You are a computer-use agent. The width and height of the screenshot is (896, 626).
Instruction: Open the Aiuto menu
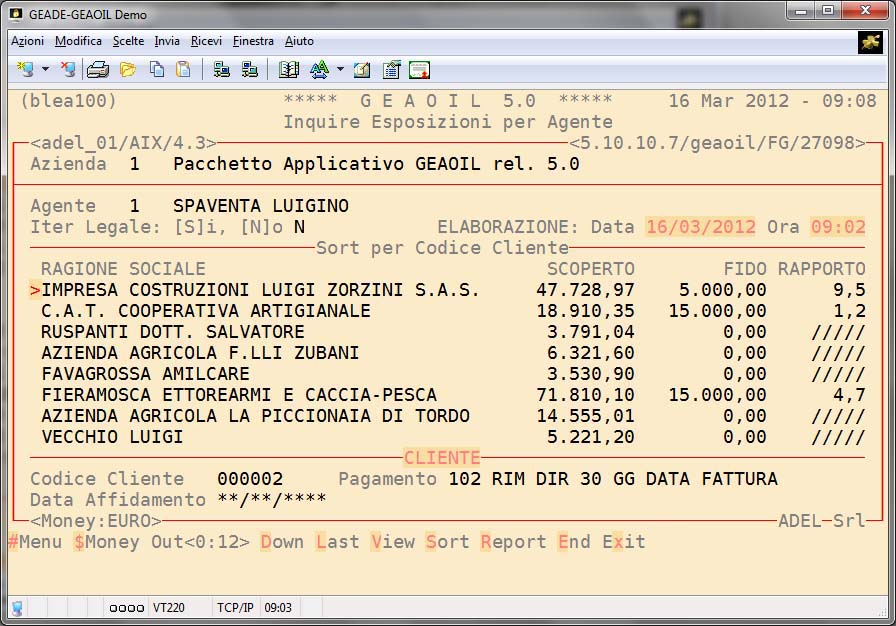pyautogui.click(x=299, y=41)
